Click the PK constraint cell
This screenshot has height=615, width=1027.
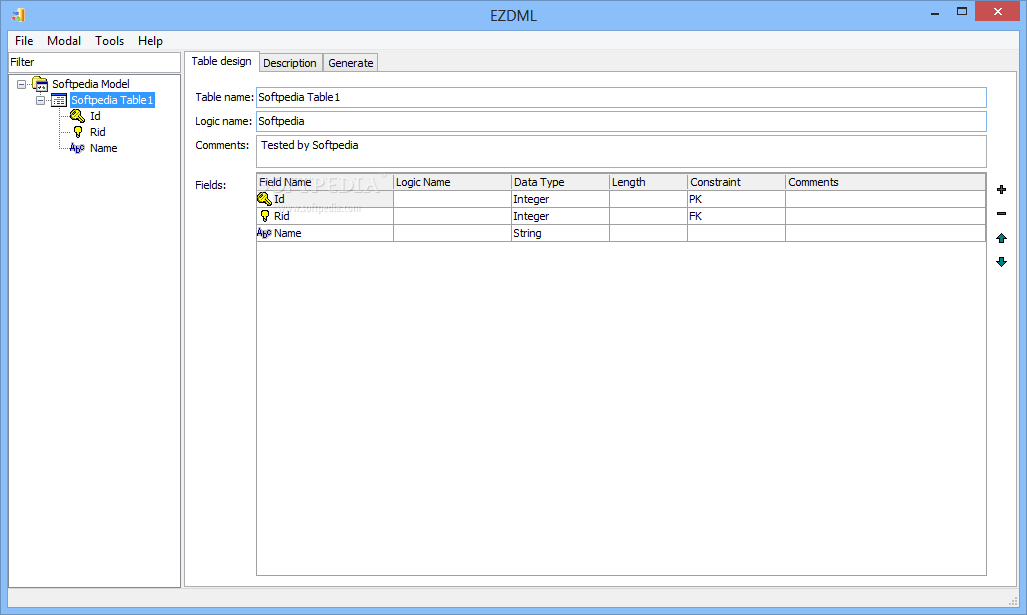[736, 199]
